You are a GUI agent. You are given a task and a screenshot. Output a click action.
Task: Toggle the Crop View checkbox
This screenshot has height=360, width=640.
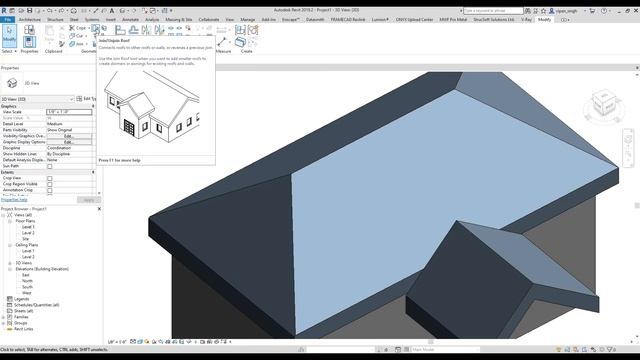point(50,178)
